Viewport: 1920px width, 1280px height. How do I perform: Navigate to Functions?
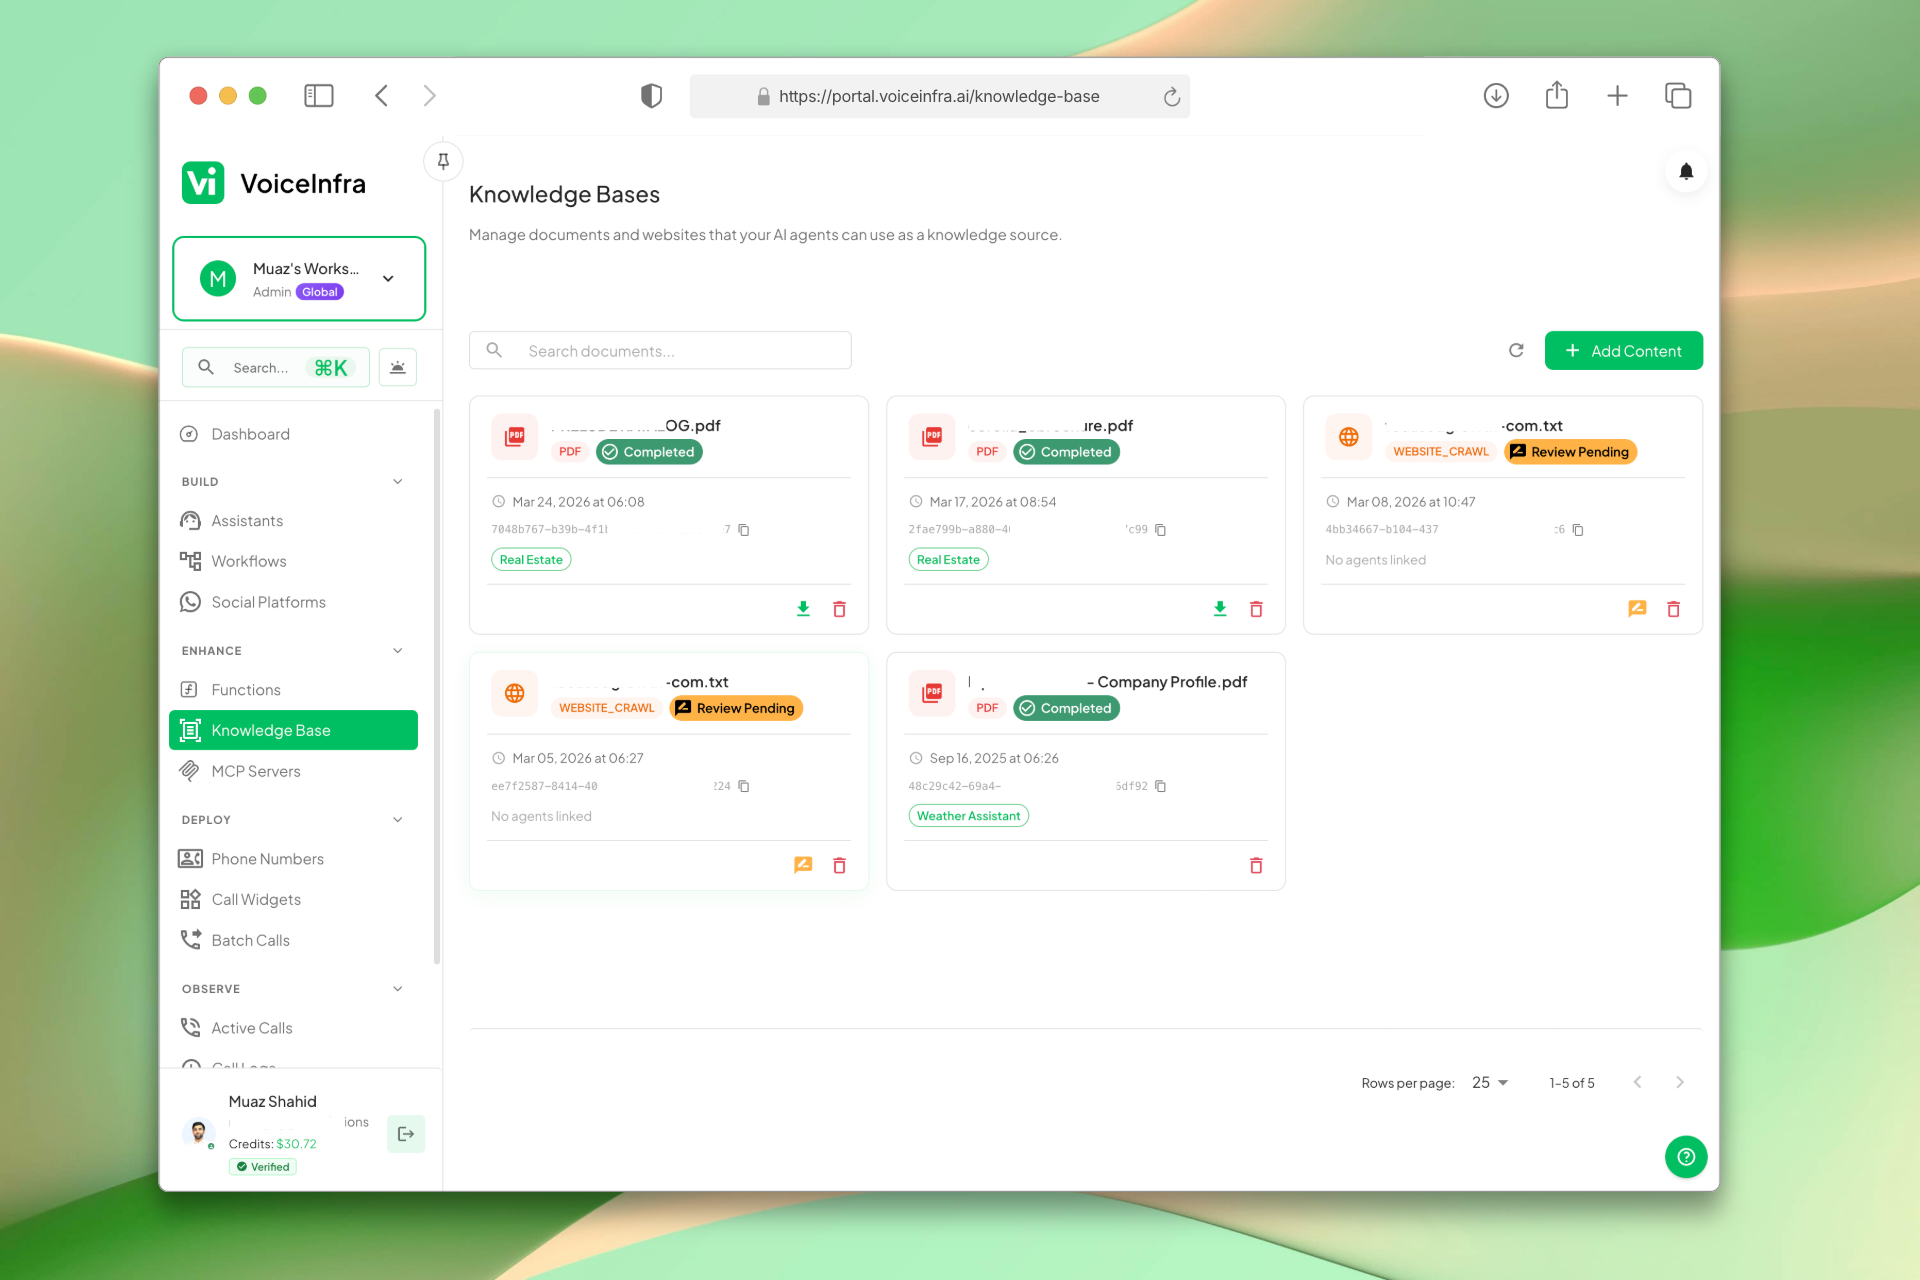[294, 690]
